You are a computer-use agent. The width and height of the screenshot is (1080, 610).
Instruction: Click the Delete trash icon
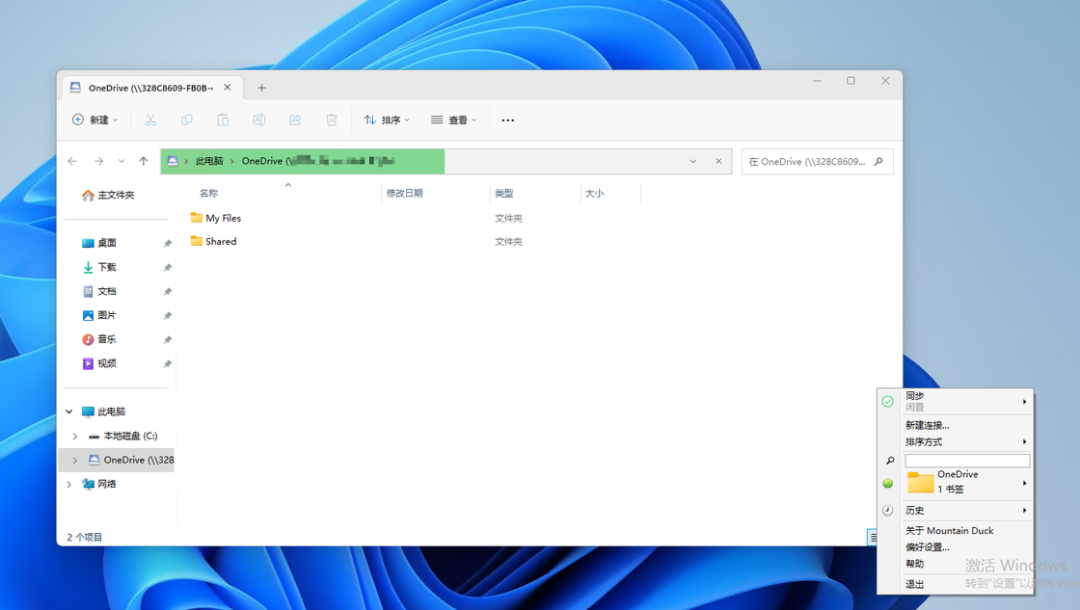click(x=331, y=120)
